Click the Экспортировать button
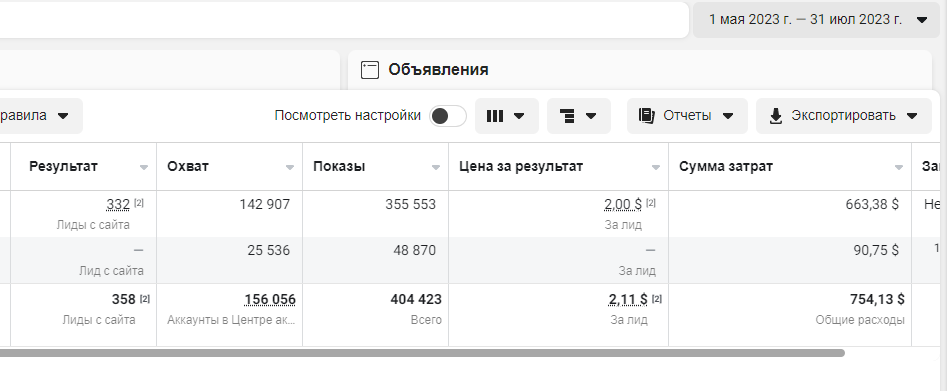 pos(844,116)
